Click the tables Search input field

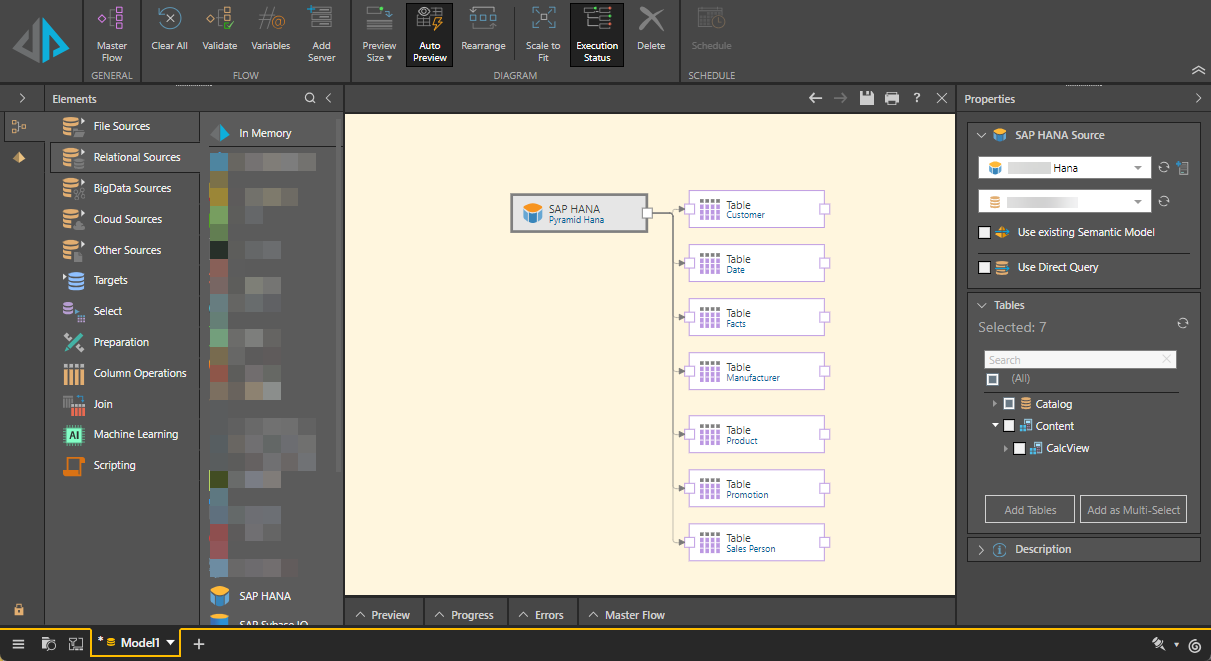pyautogui.click(x=1071, y=360)
